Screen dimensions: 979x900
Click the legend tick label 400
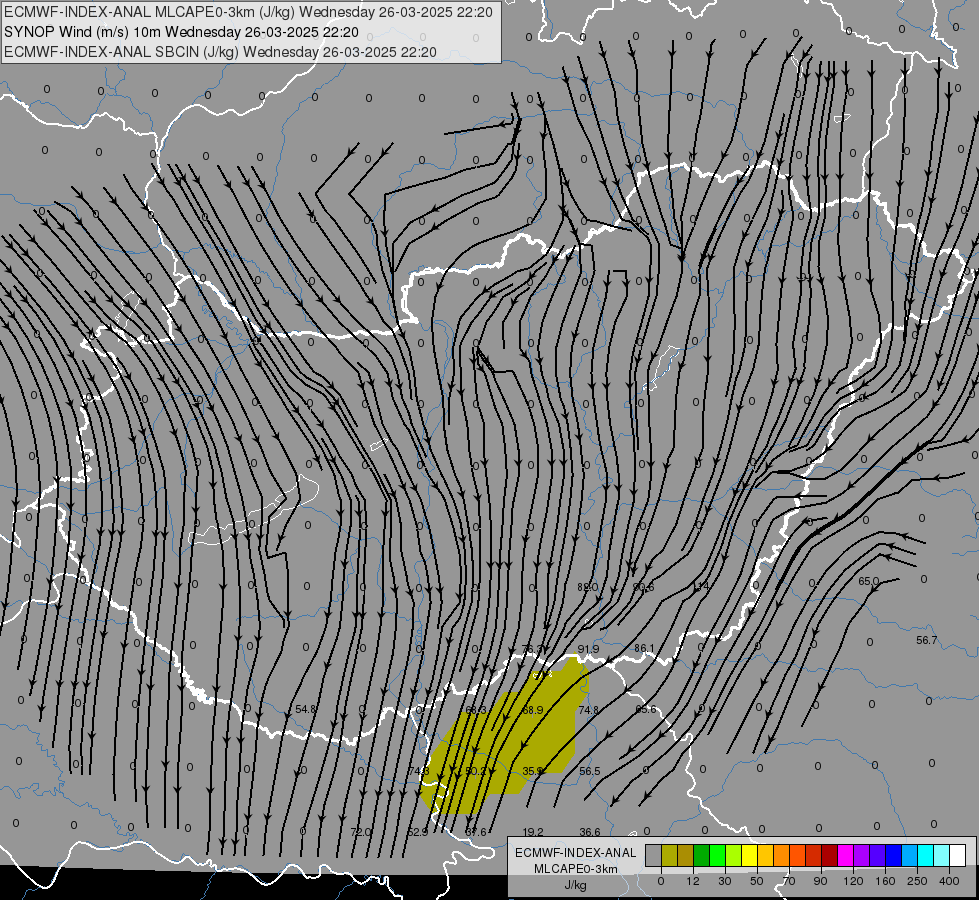949,881
